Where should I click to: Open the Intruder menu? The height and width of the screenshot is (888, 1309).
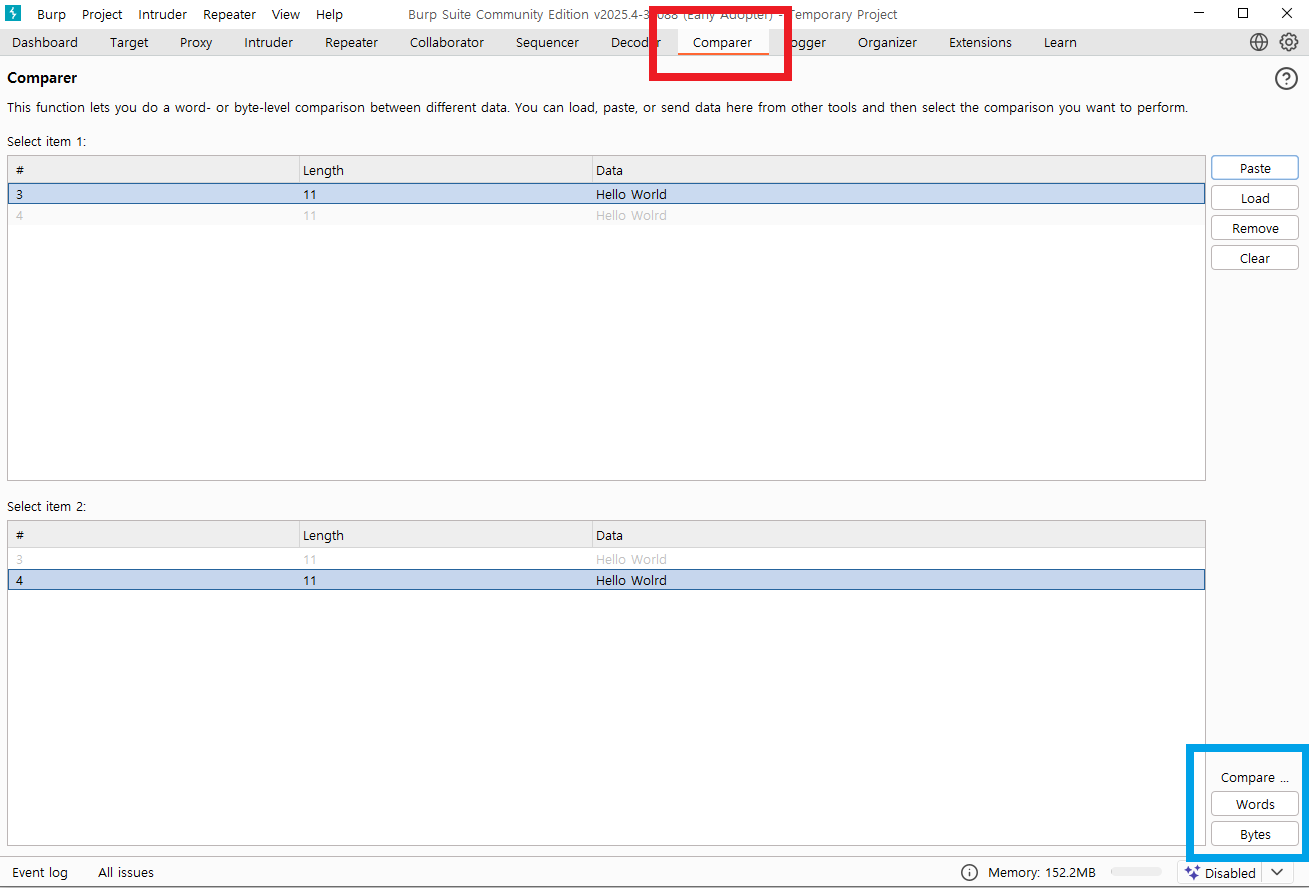click(162, 14)
